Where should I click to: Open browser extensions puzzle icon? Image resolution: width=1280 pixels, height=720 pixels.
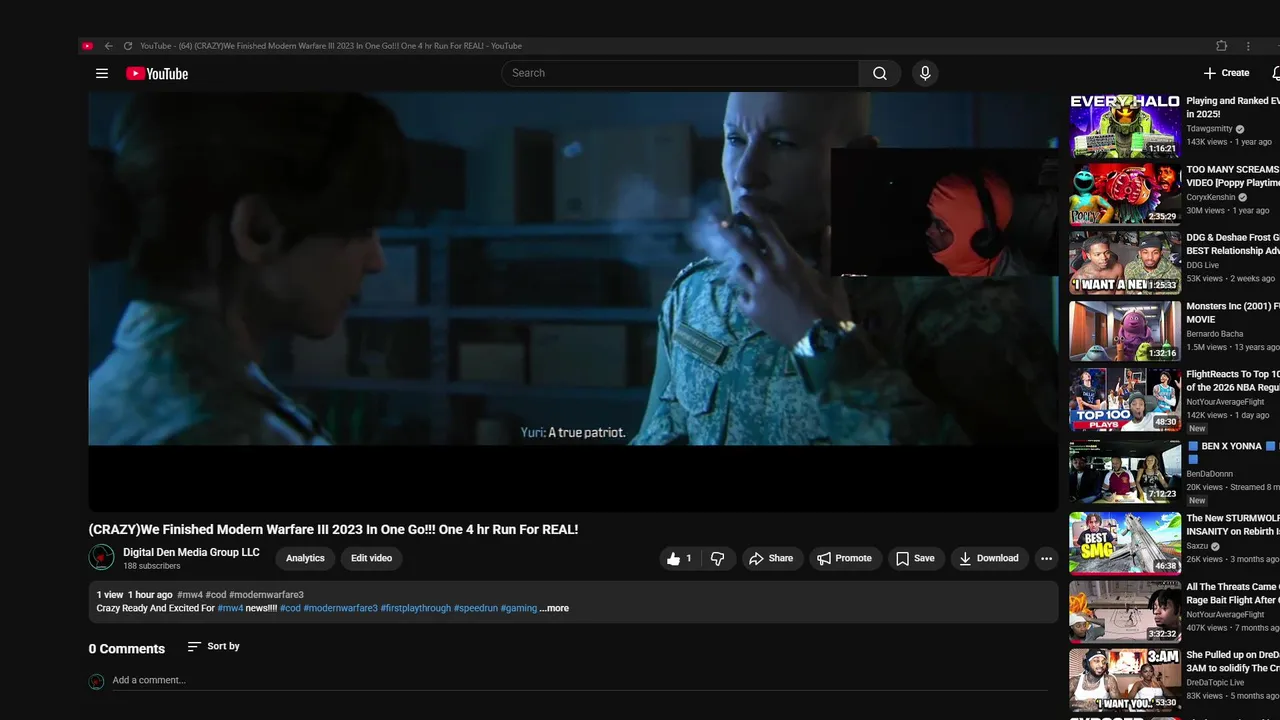point(1221,46)
